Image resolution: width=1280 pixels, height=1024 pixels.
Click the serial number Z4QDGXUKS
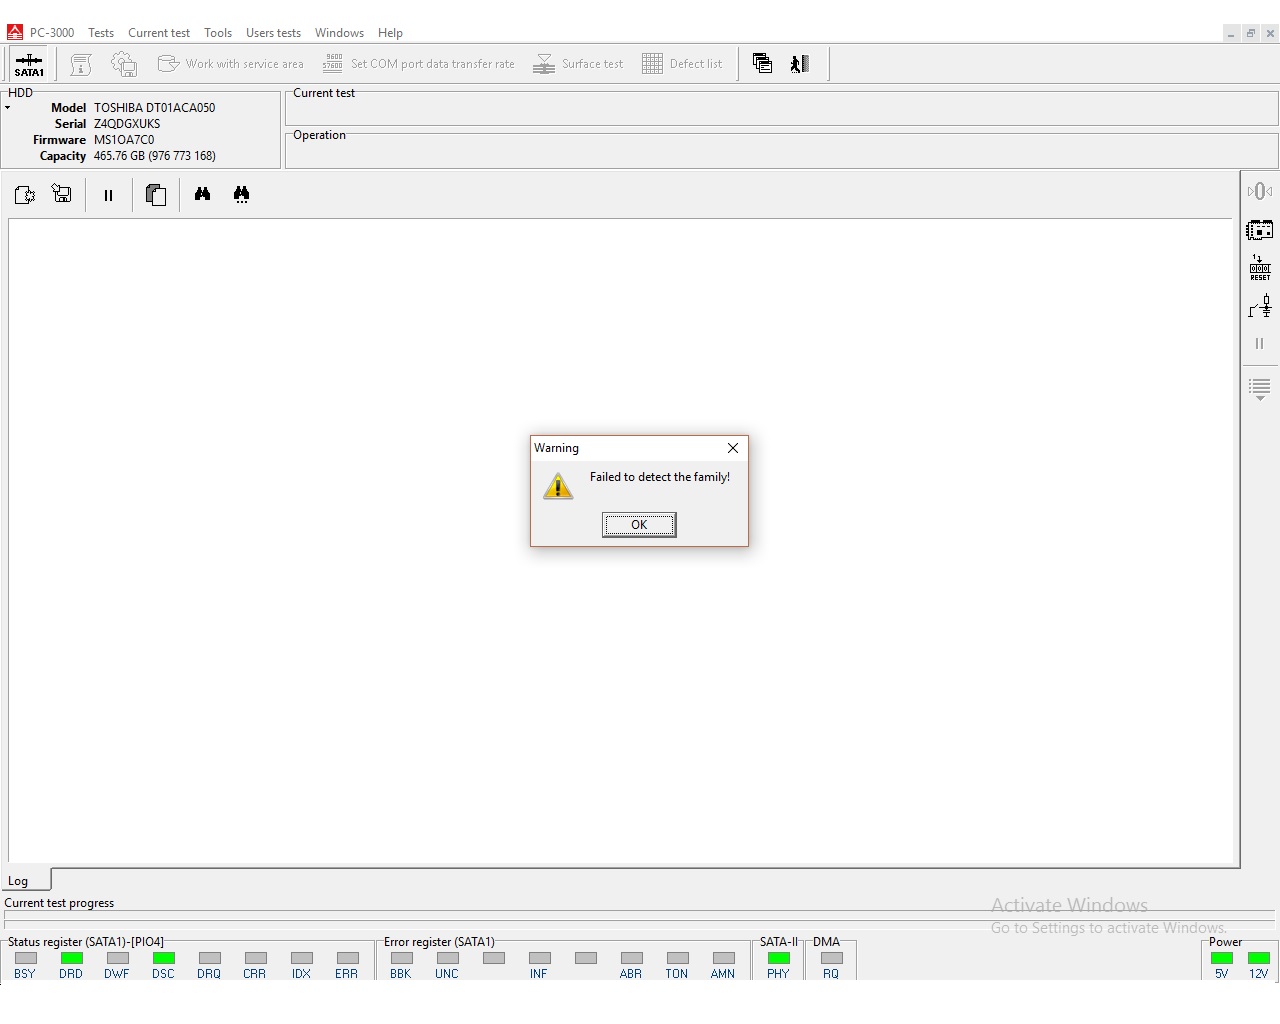click(x=127, y=124)
